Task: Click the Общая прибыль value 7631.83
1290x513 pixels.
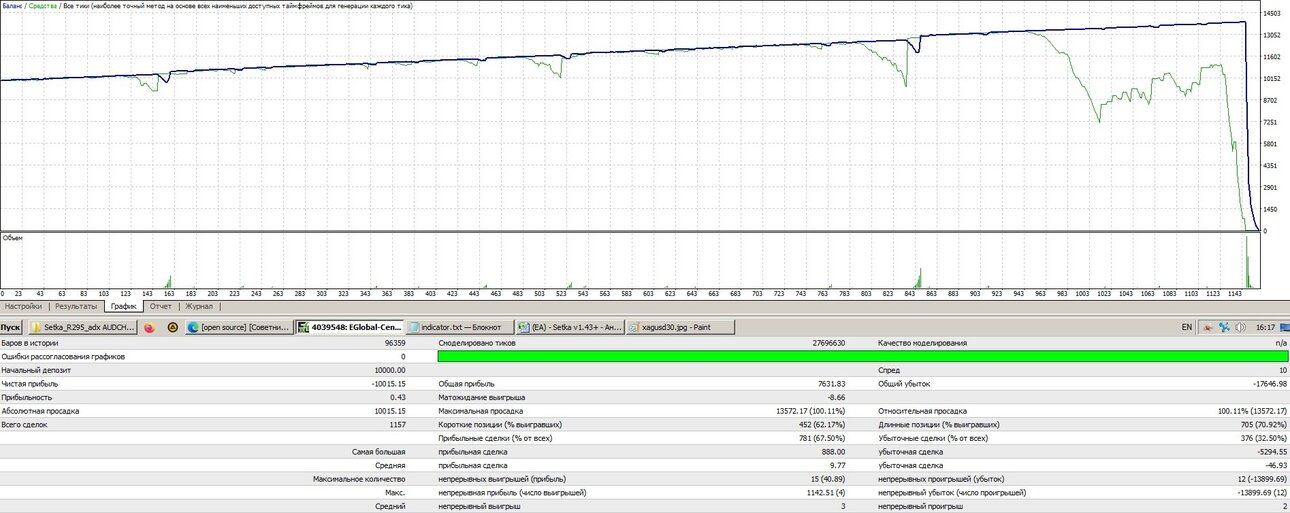Action: [x=832, y=383]
